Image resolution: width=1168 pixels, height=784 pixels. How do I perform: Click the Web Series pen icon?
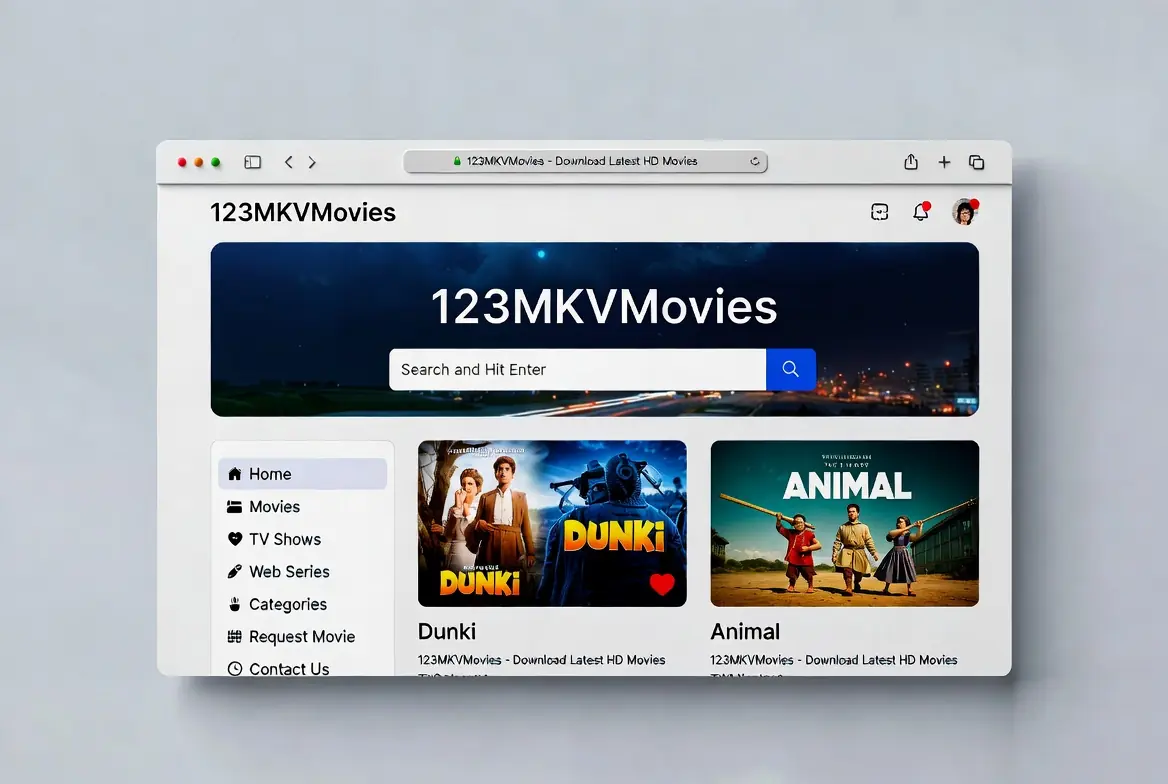pyautogui.click(x=235, y=572)
